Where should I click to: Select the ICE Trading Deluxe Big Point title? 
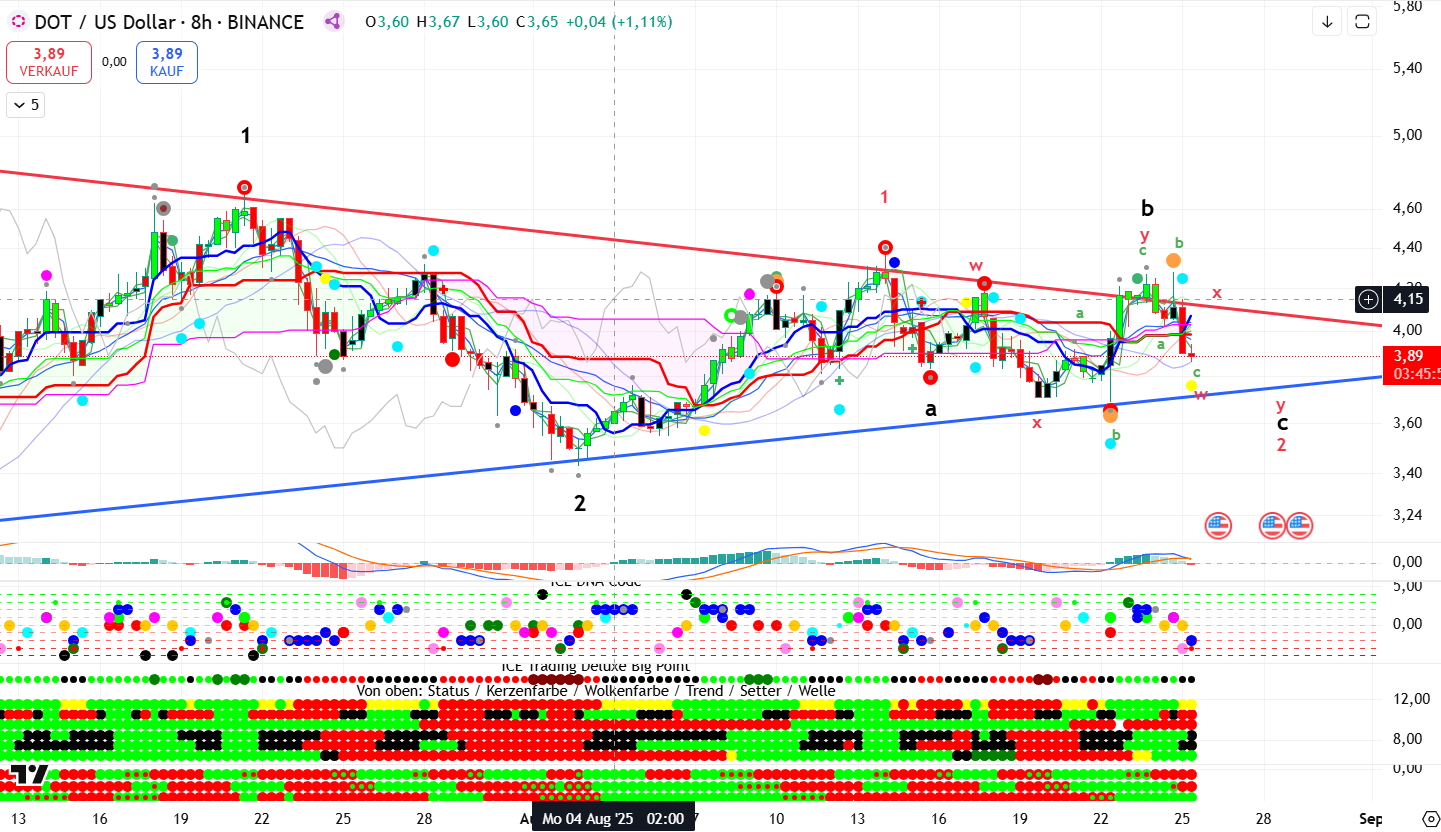(x=595, y=667)
